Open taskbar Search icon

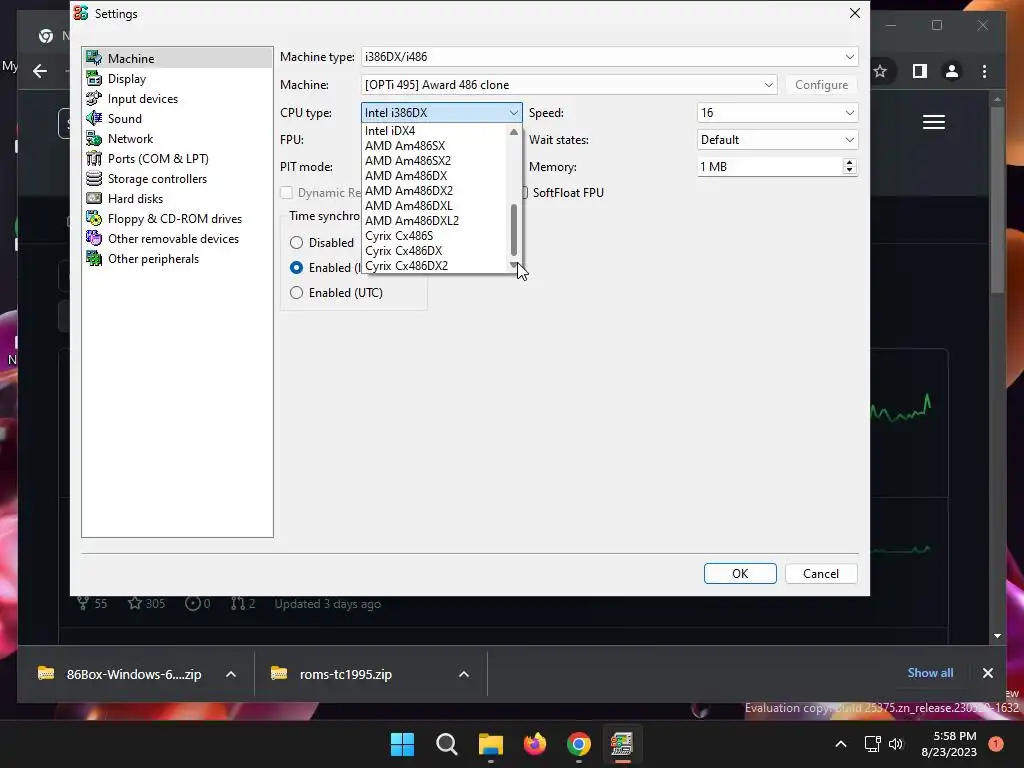tap(447, 744)
